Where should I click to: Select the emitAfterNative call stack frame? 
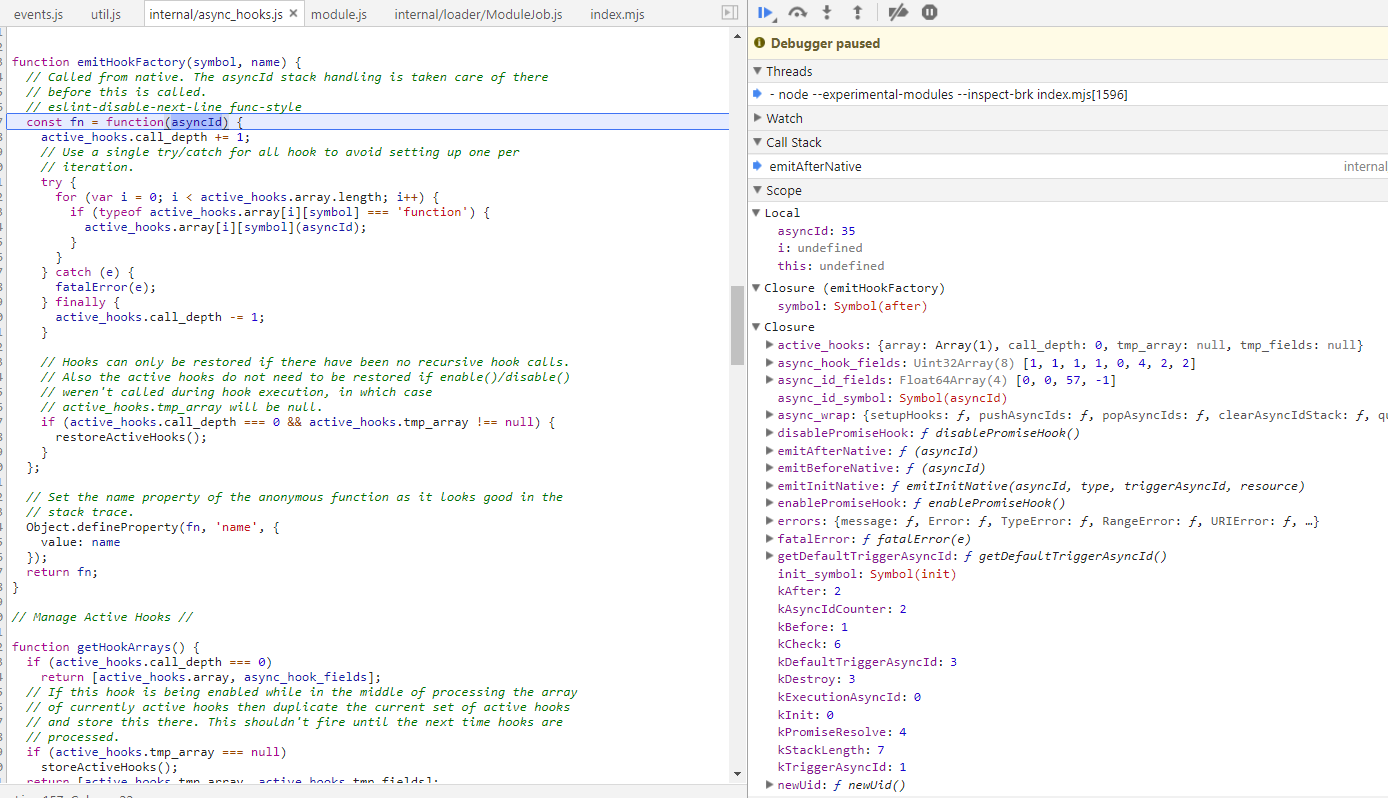1068,167
